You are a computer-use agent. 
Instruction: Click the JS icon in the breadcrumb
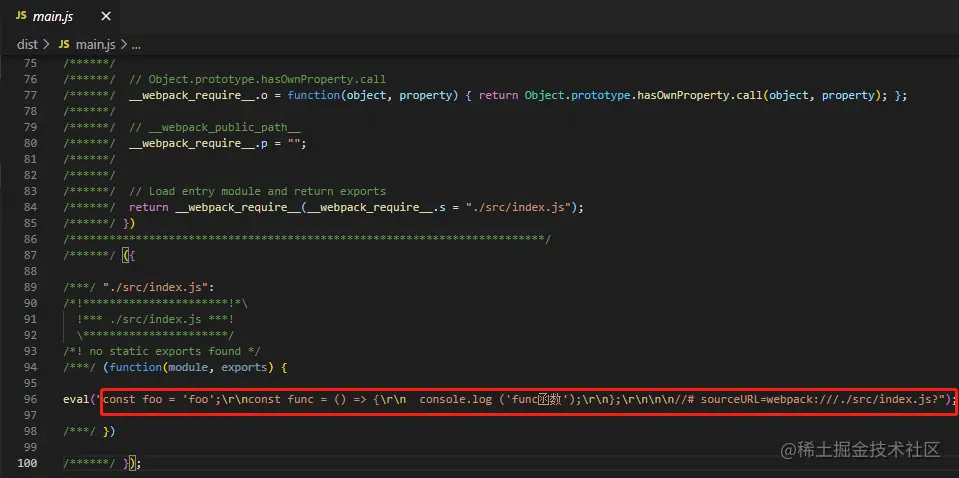[x=64, y=45]
